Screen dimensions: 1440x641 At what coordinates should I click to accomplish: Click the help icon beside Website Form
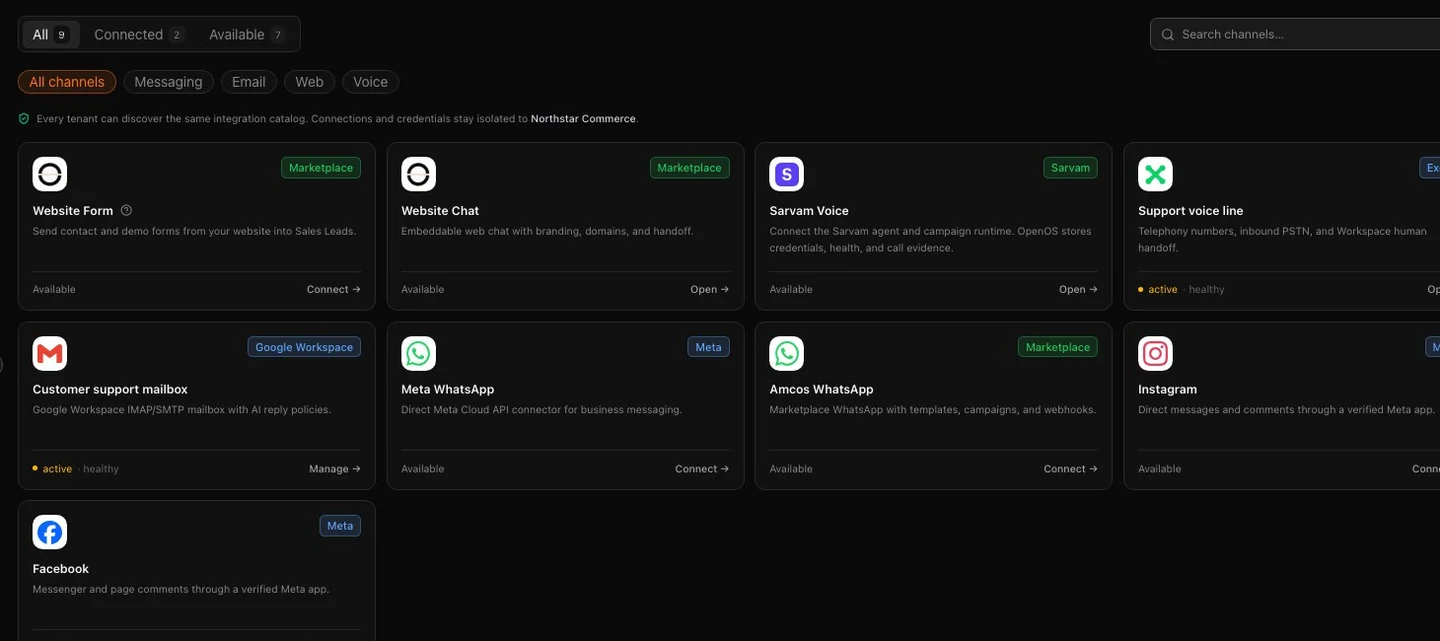pos(126,211)
